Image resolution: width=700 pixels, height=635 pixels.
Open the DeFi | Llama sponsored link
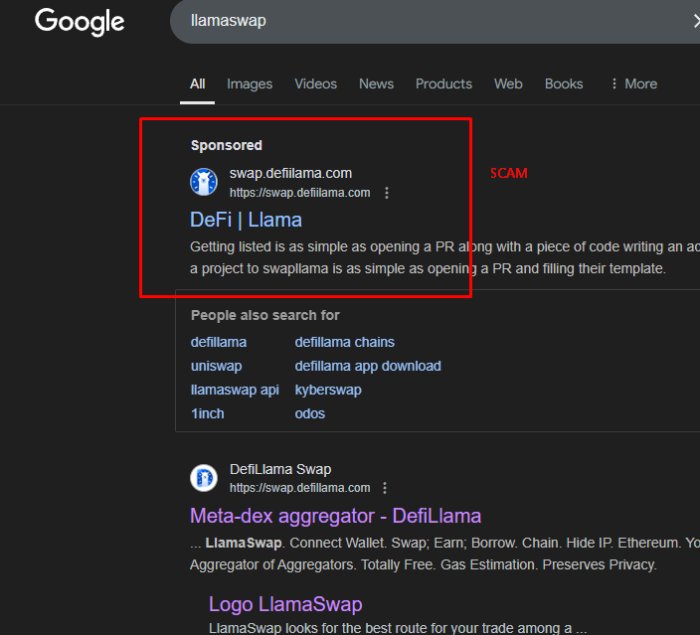pos(246,220)
